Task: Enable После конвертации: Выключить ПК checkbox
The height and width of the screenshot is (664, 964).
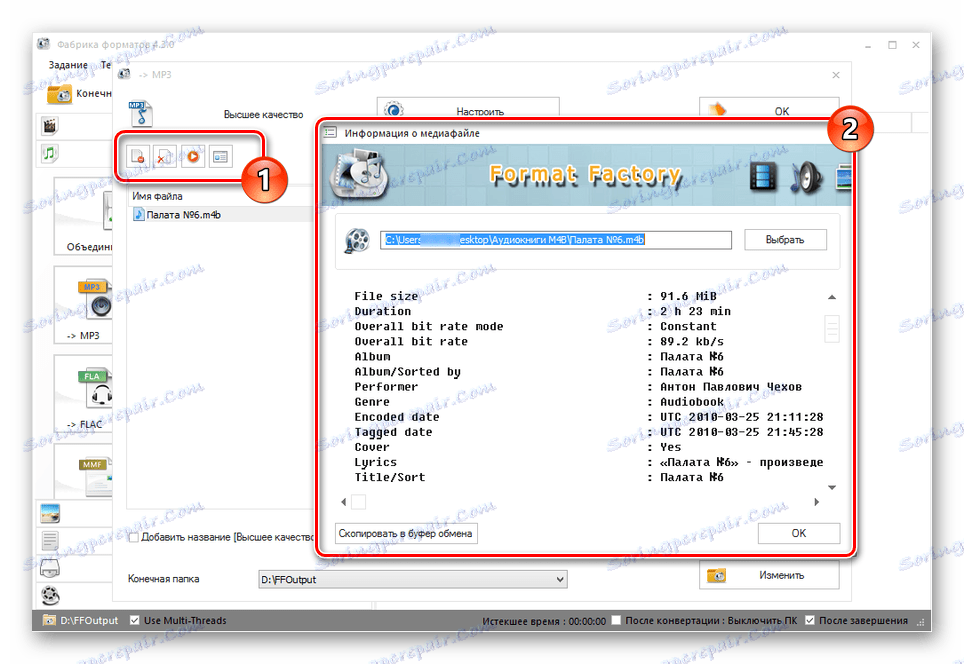Action: [x=616, y=620]
